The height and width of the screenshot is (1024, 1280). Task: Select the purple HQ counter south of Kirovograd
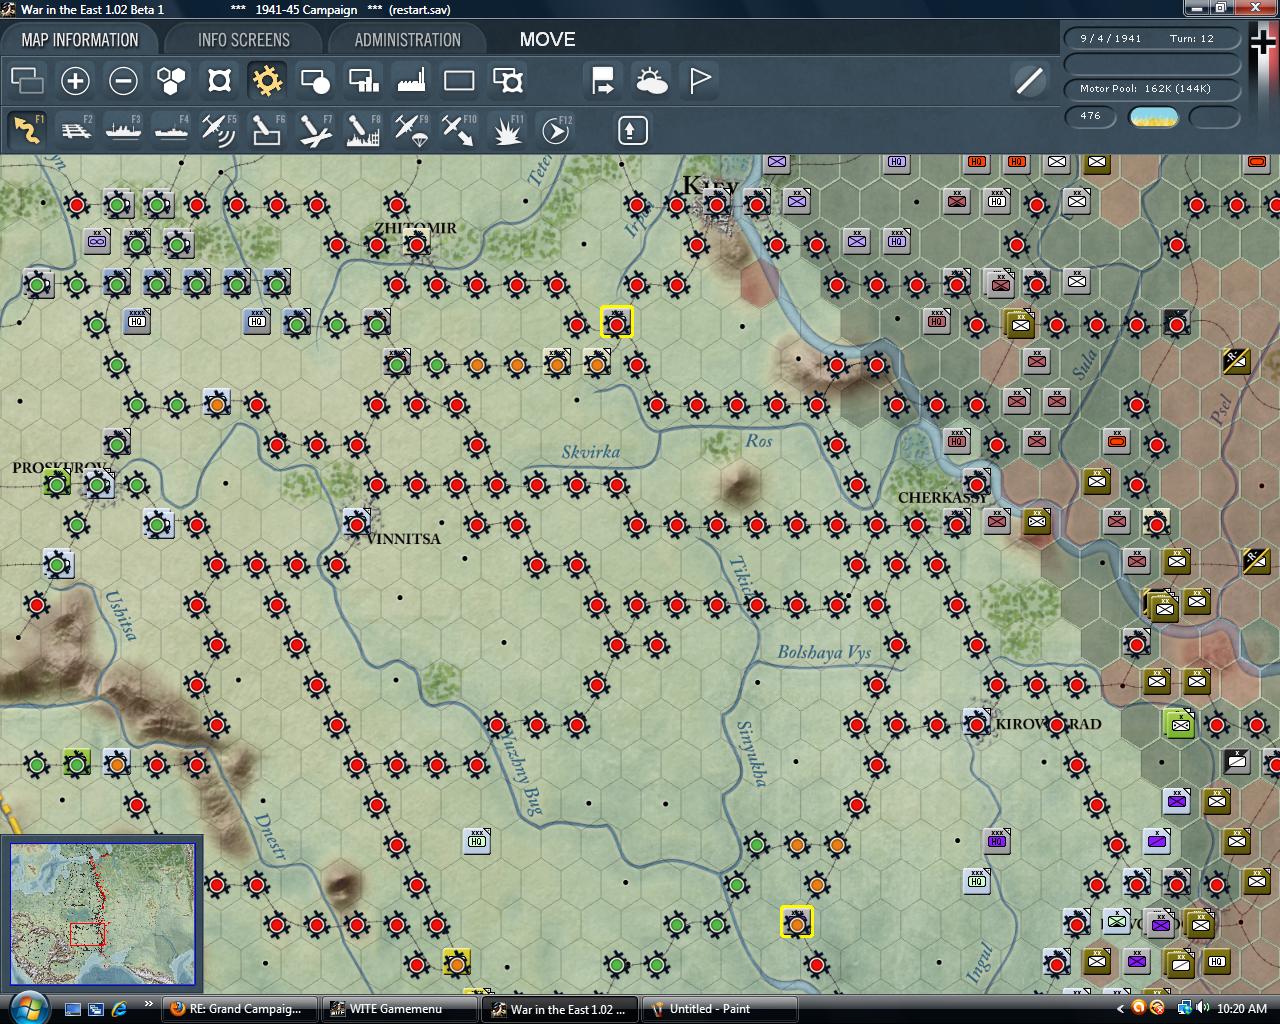pos(997,841)
